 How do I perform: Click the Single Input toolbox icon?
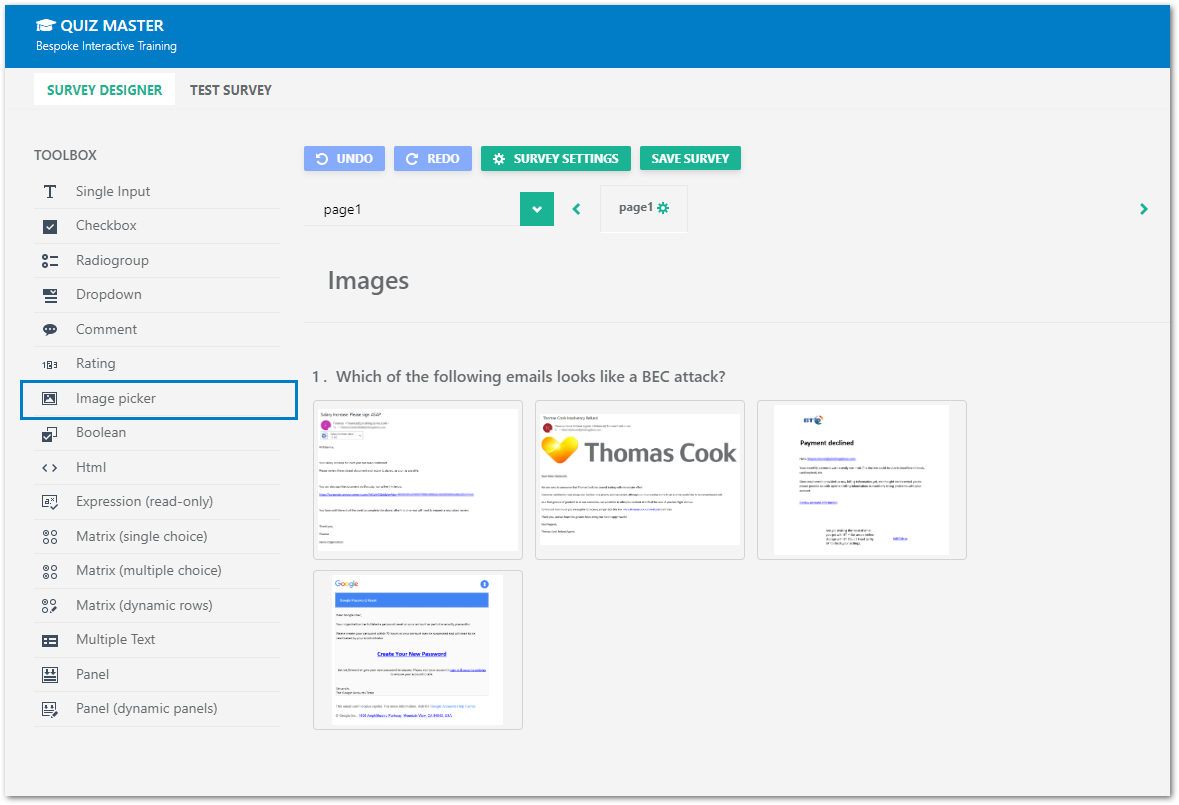[x=50, y=192]
